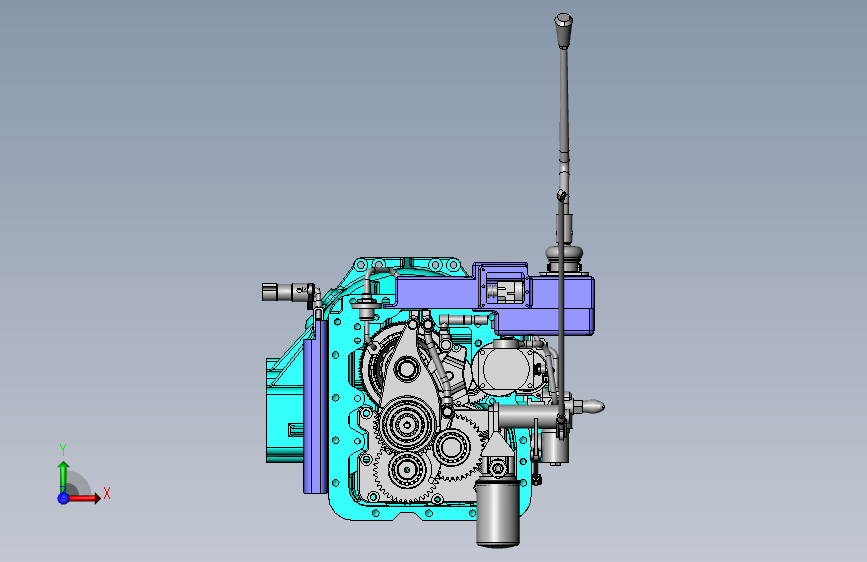867x562 pixels.
Task: Click the blue Z axis sphere at triad origin
Action: 63,498
